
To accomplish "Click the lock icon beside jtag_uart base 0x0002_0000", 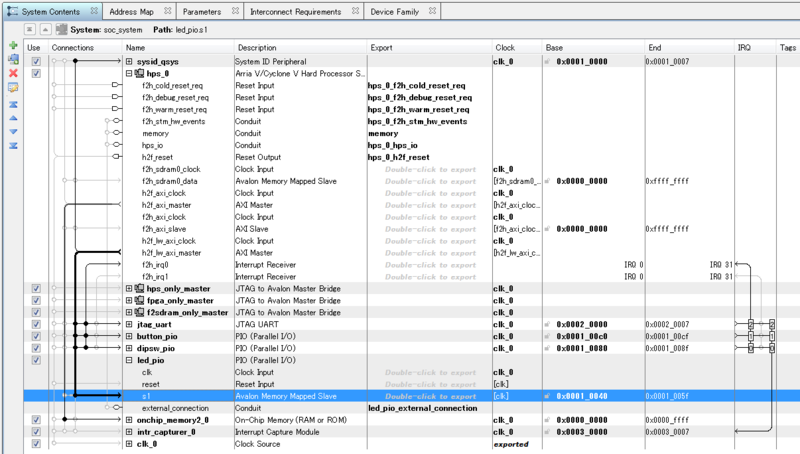I will coord(547,324).
